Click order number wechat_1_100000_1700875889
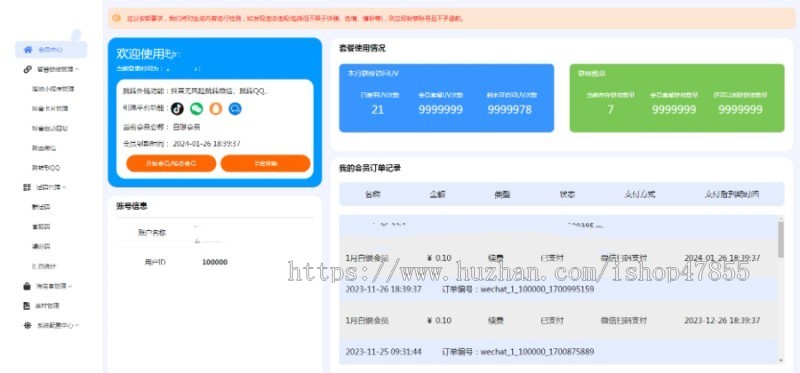Screen dimensions: 800x373 (x=537, y=352)
